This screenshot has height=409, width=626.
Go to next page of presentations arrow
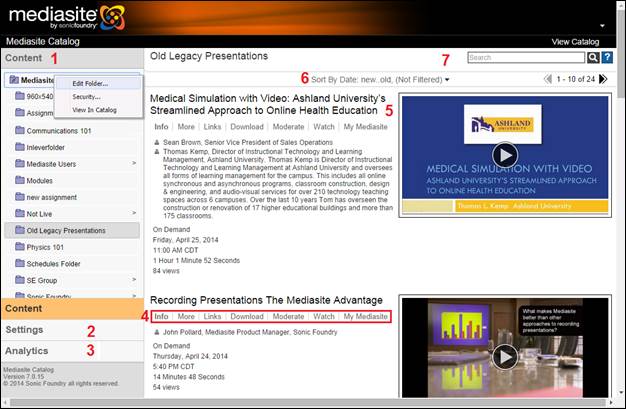603,79
